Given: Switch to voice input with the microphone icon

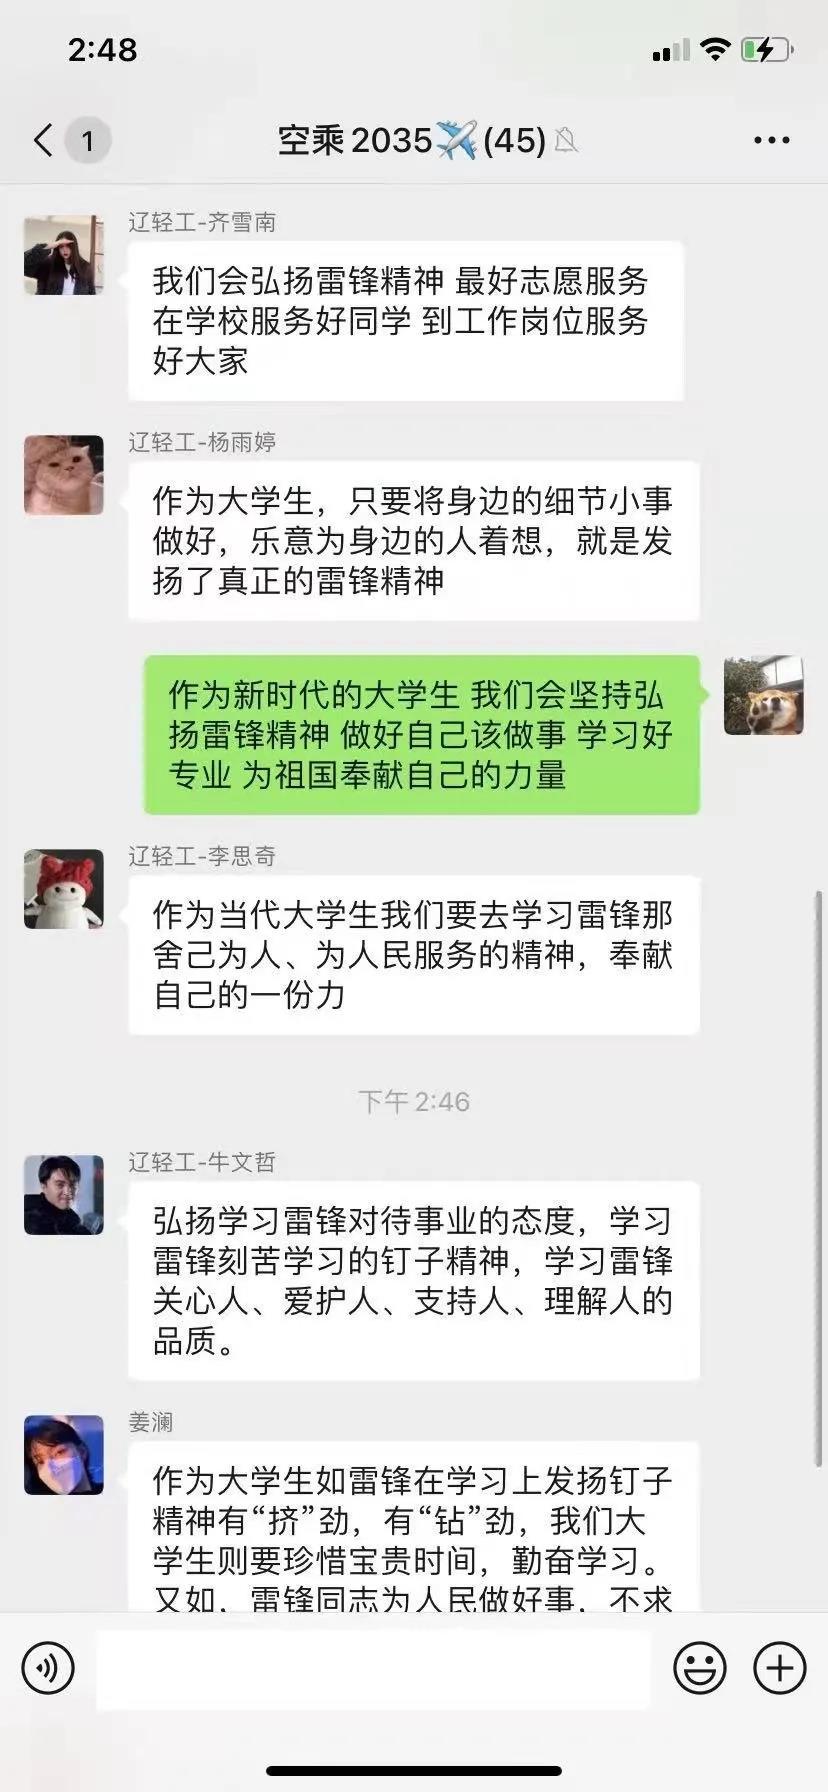Looking at the screenshot, I should tap(48, 1668).
